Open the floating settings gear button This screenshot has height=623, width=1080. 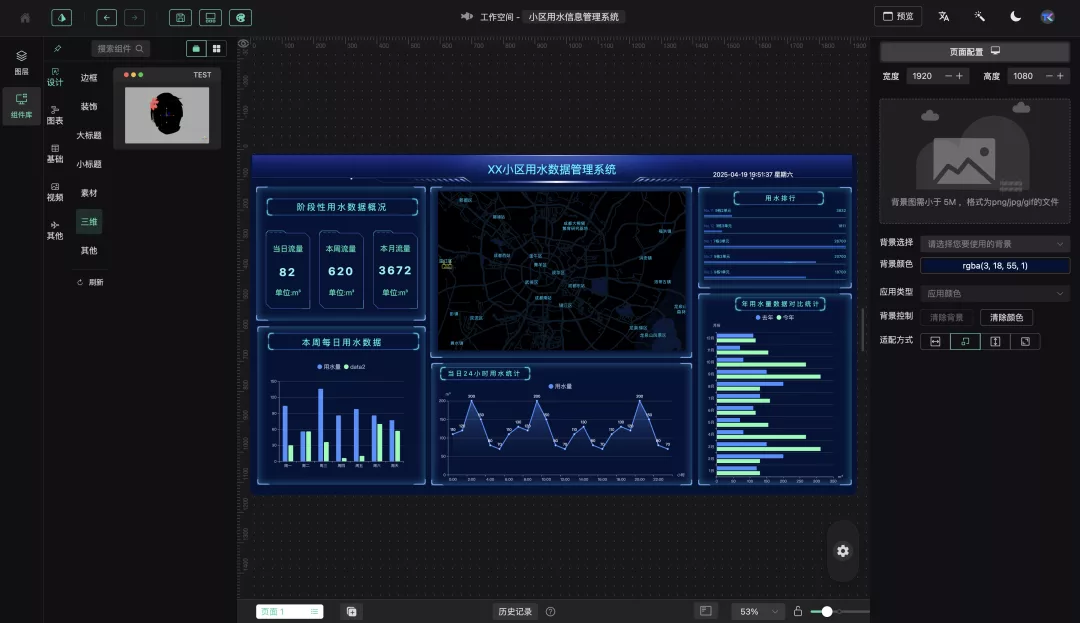tap(843, 551)
